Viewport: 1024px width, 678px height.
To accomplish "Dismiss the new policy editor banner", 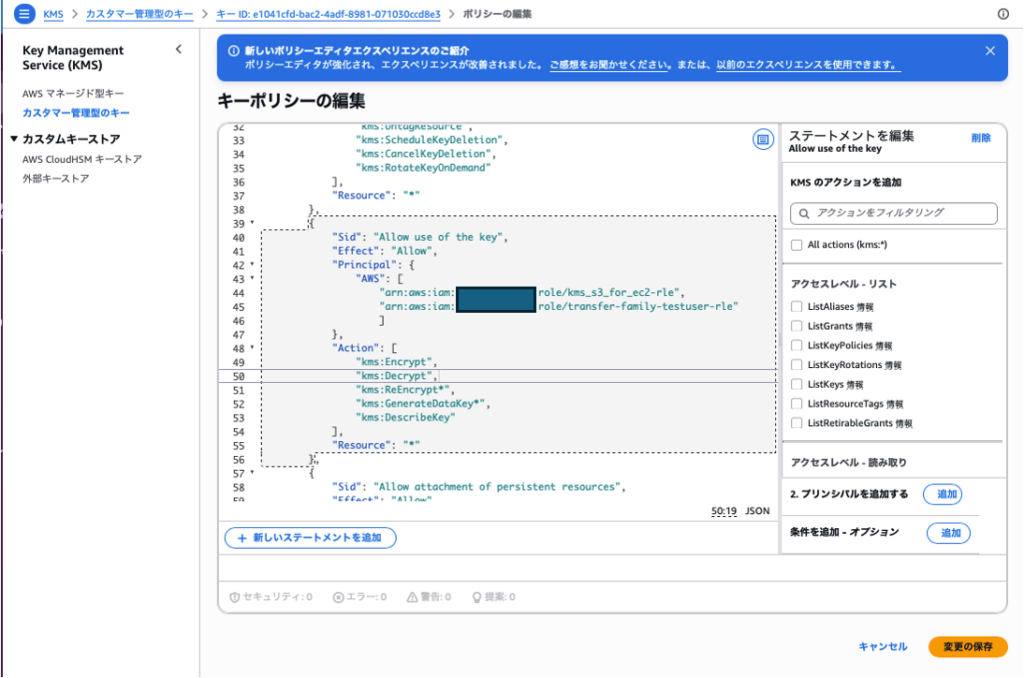I will click(990, 51).
